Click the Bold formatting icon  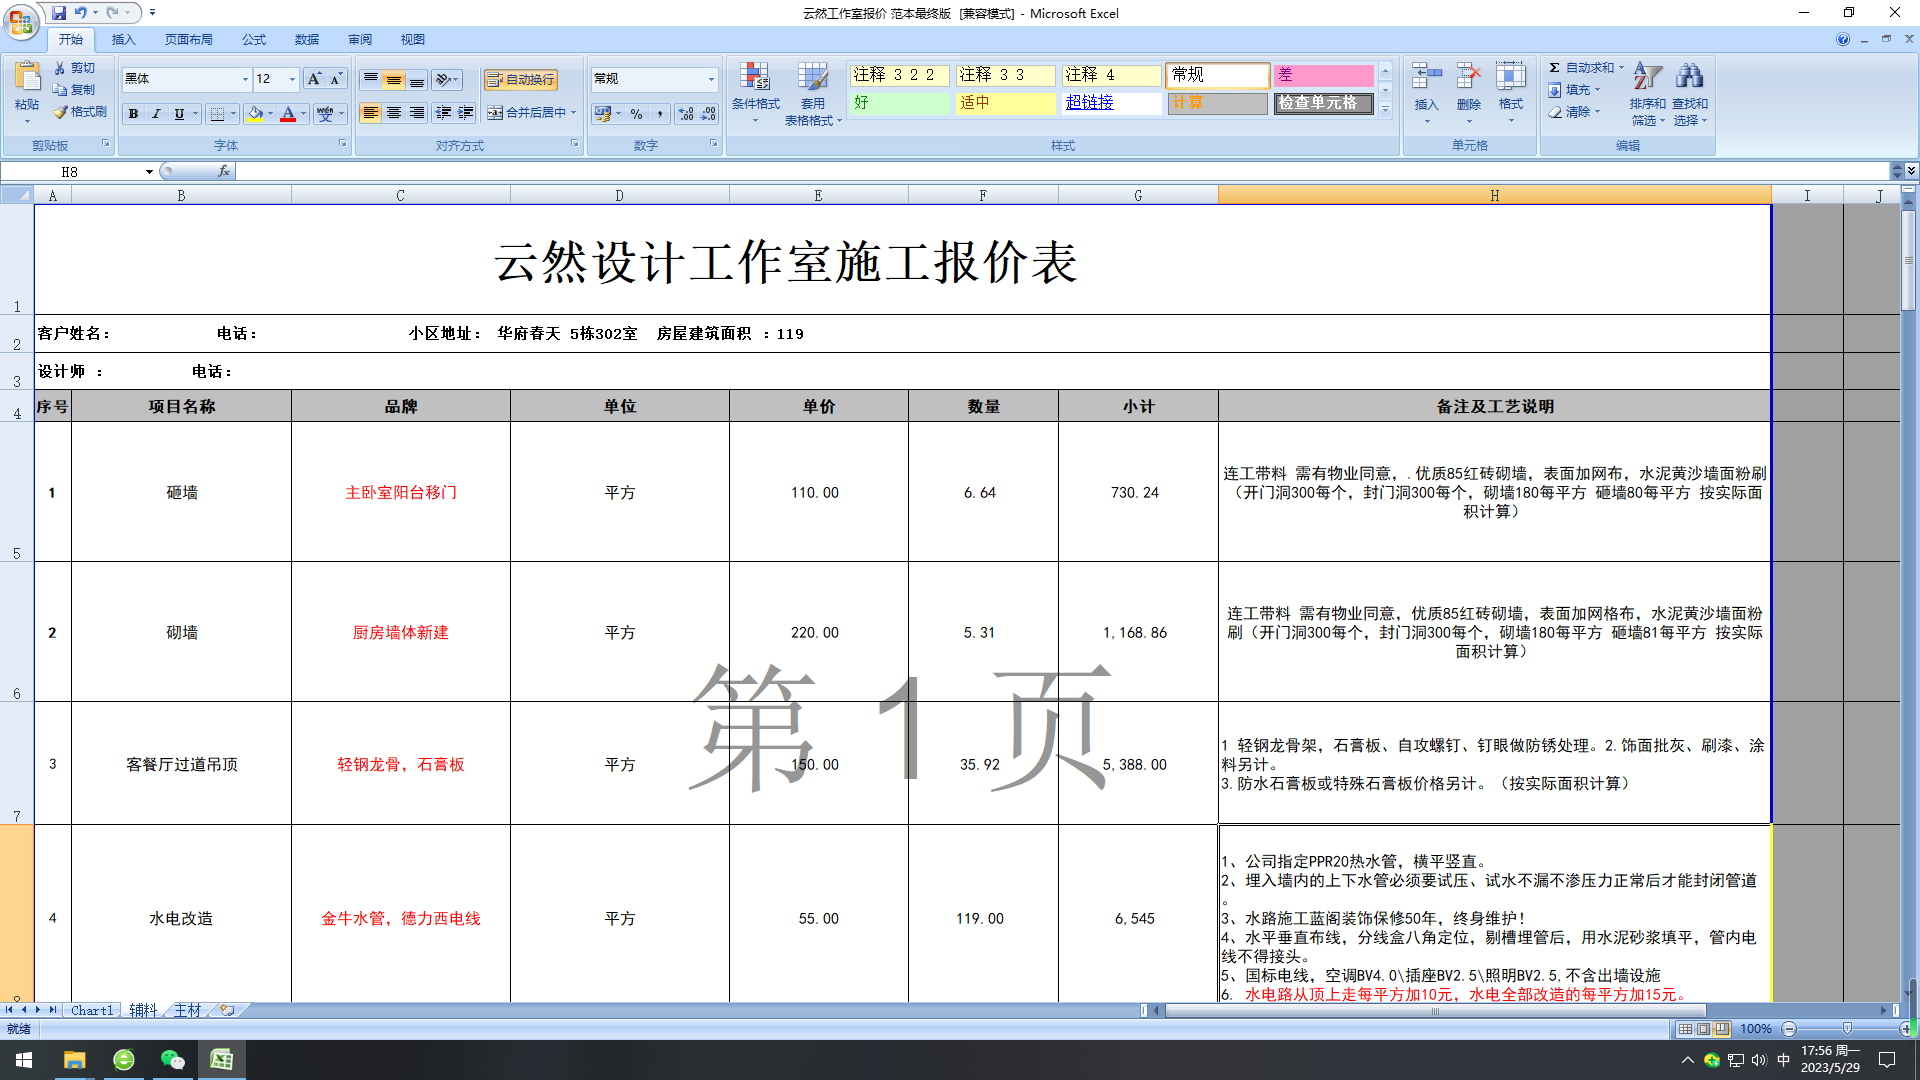(x=133, y=114)
